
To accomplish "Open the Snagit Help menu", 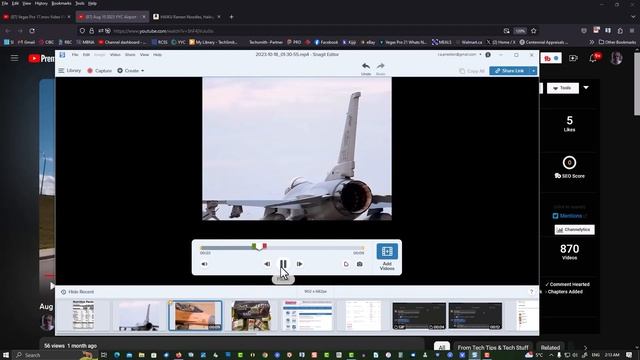I will pyautogui.click(x=158, y=55).
